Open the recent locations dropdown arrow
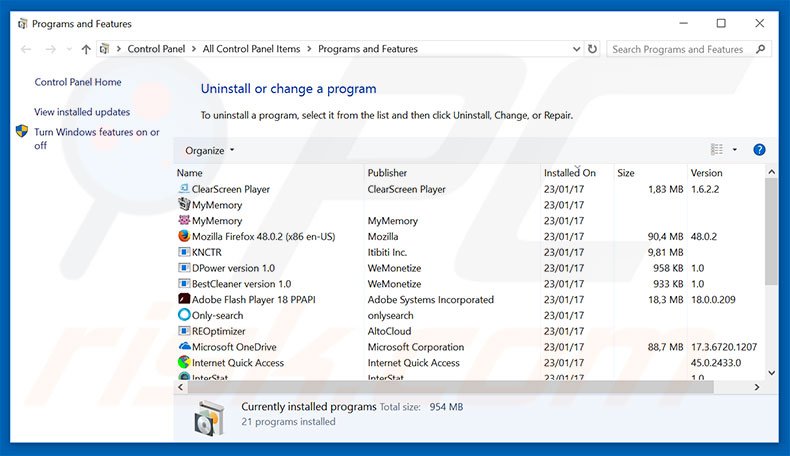The image size is (790, 456). click(69, 49)
